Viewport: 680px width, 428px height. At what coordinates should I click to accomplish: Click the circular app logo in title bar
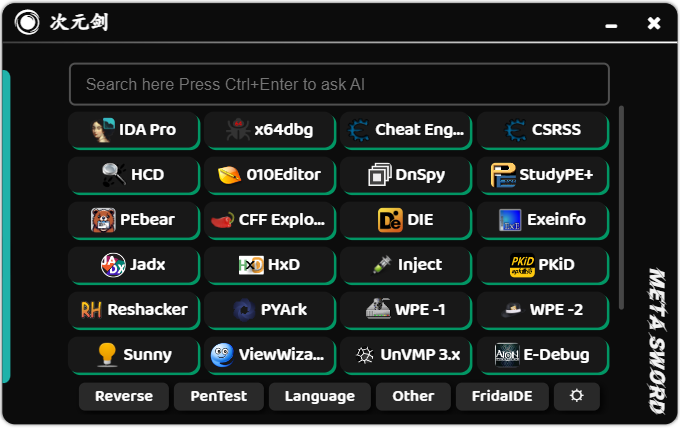coord(27,22)
